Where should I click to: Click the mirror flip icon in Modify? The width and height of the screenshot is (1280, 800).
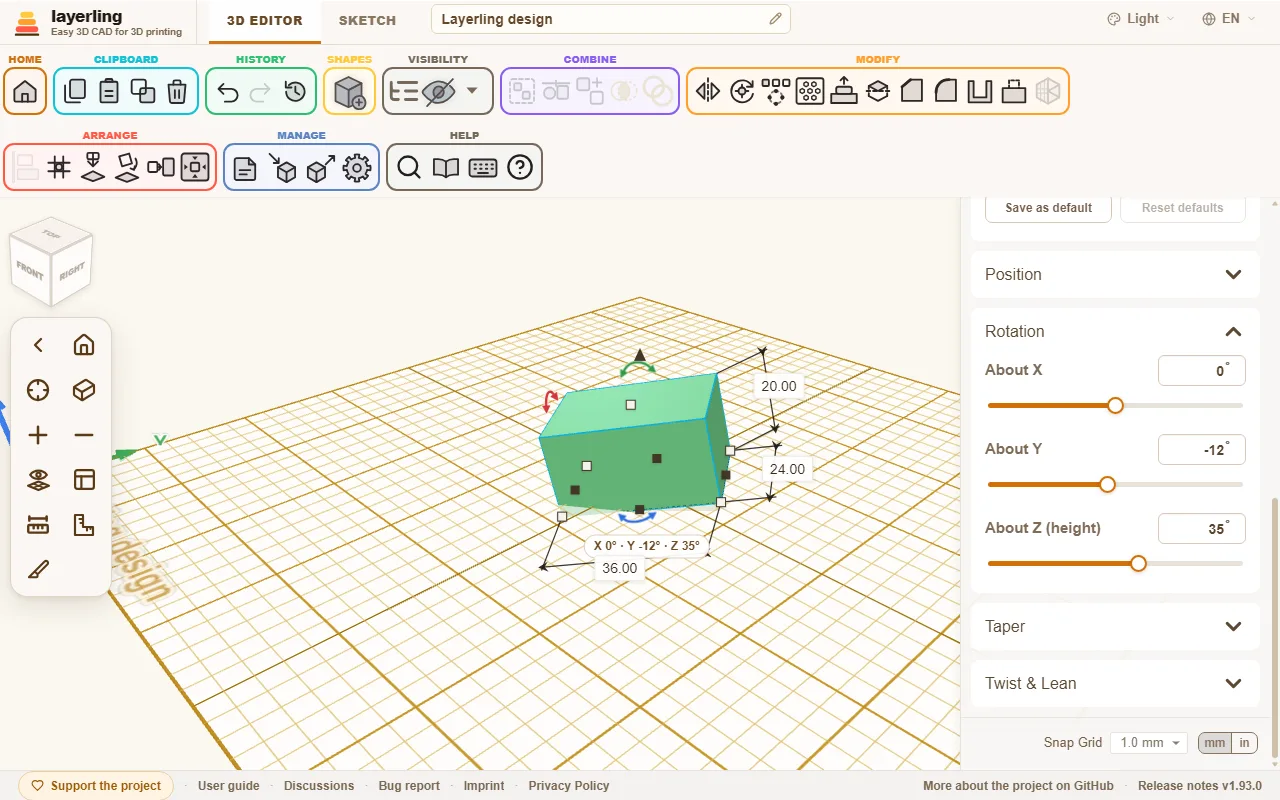[708, 92]
